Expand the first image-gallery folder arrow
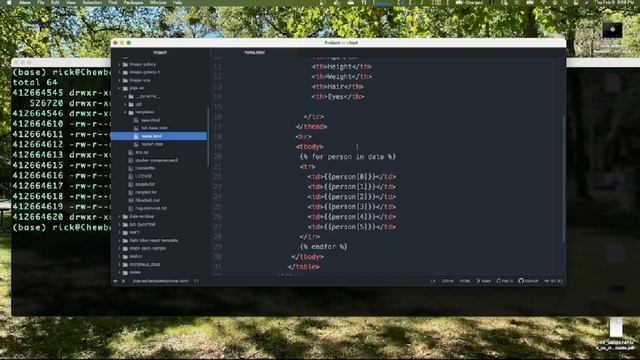The height and width of the screenshot is (360, 640). (120, 64)
